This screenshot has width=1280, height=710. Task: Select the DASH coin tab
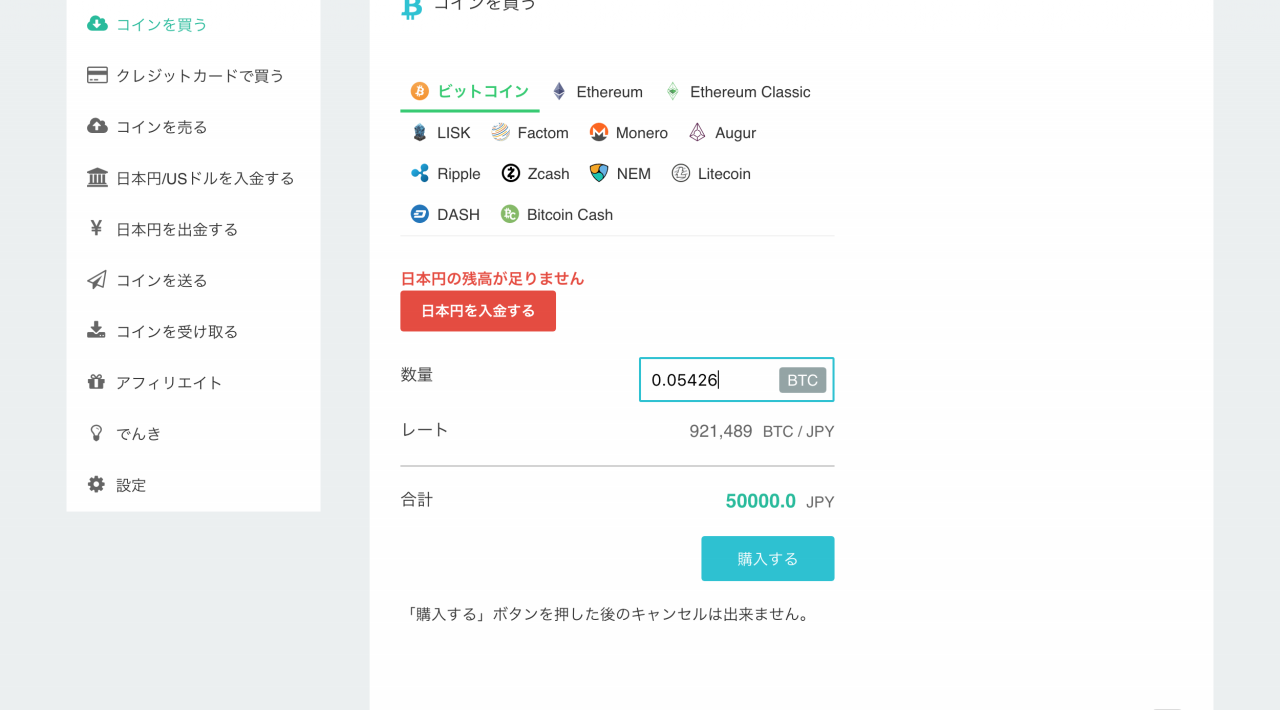(445, 215)
